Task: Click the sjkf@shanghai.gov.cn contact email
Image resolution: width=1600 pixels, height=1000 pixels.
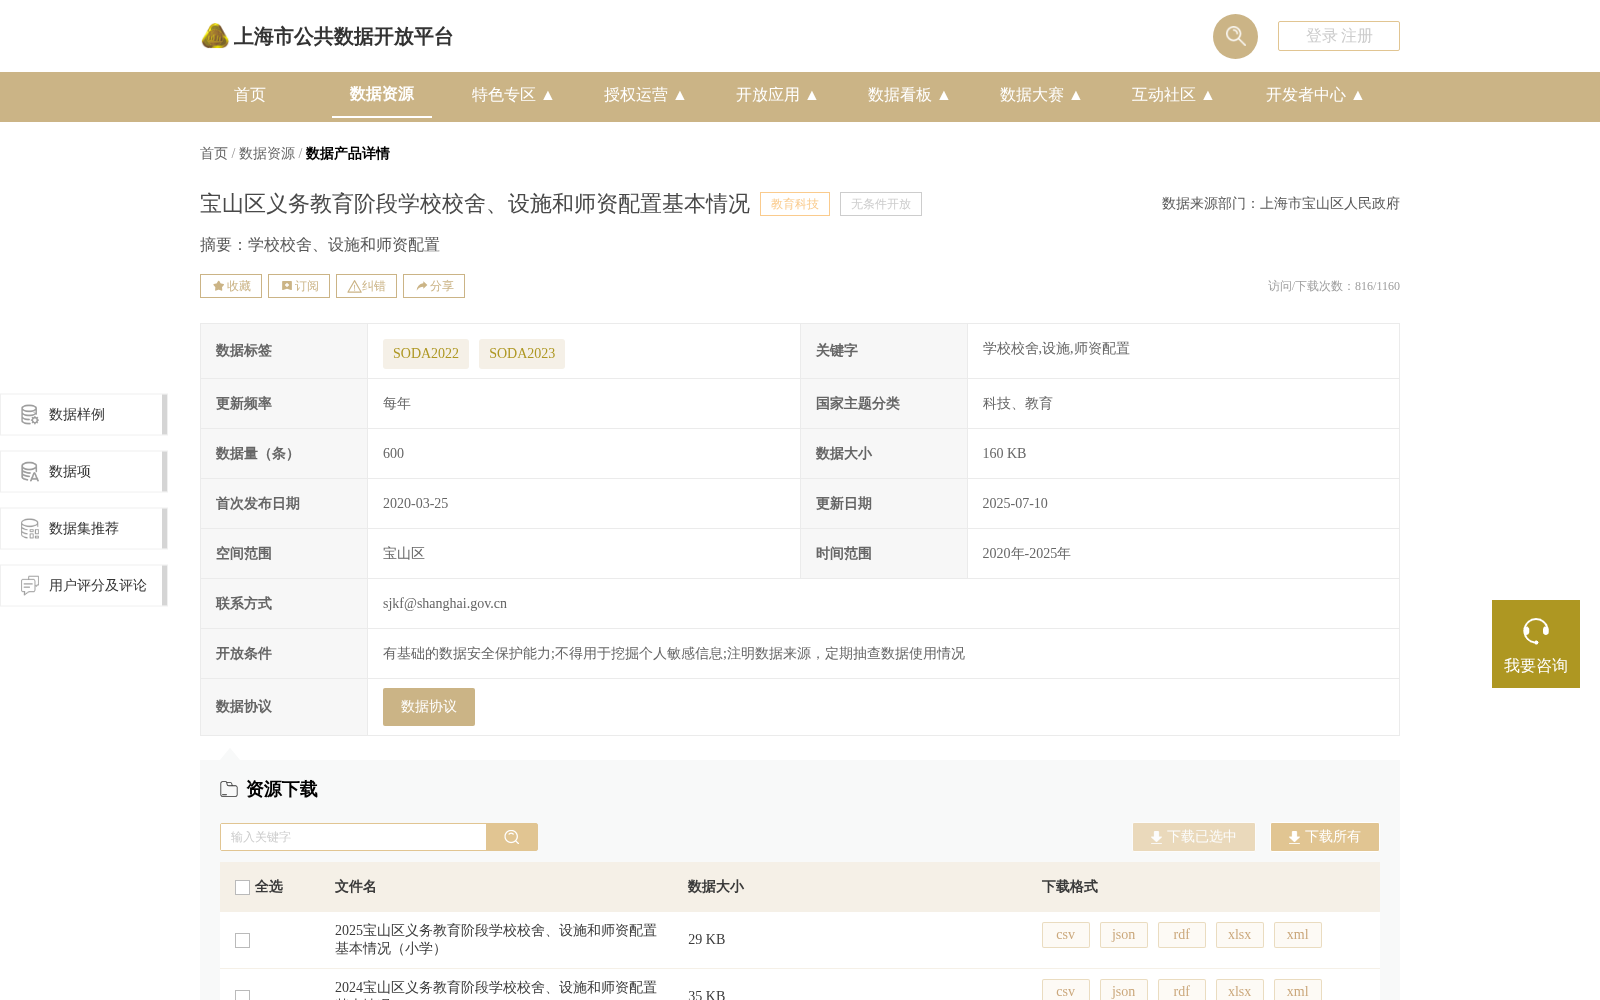Action: coord(445,604)
